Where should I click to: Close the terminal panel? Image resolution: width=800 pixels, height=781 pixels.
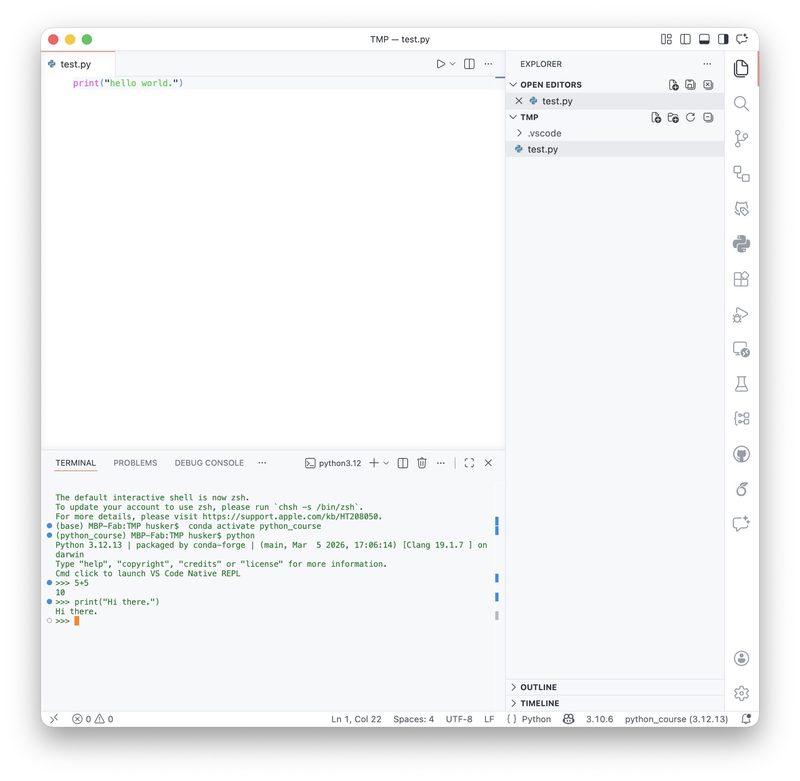click(x=488, y=463)
